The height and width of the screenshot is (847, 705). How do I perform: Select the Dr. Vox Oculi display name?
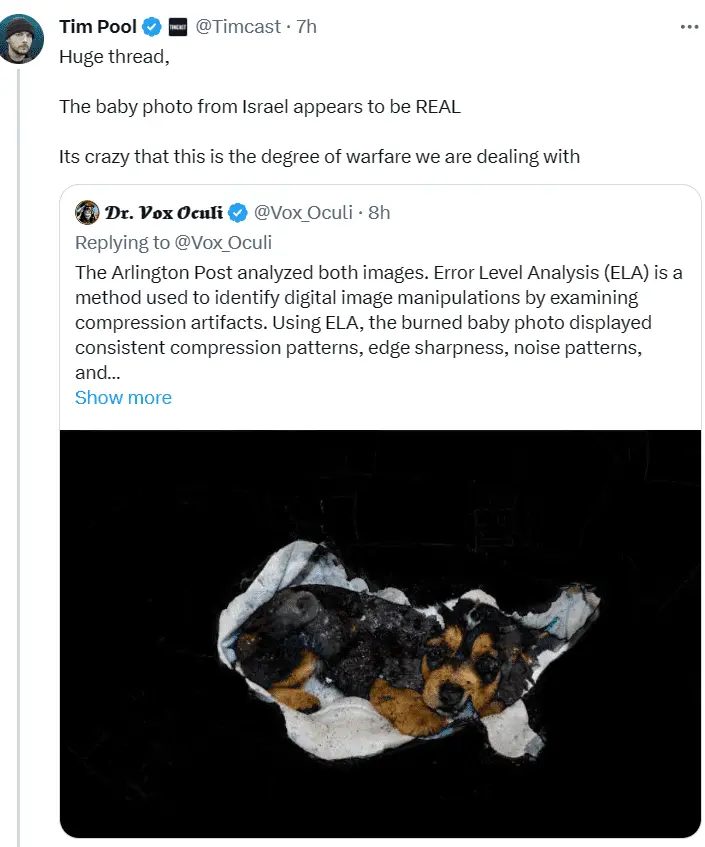pyautogui.click(x=162, y=212)
